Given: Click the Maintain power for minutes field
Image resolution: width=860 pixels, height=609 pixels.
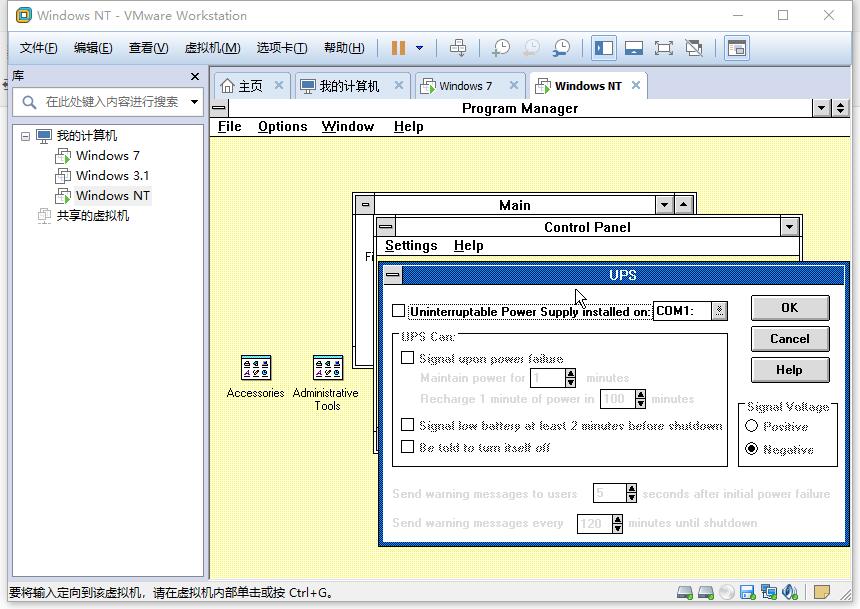Looking at the screenshot, I should tap(547, 377).
